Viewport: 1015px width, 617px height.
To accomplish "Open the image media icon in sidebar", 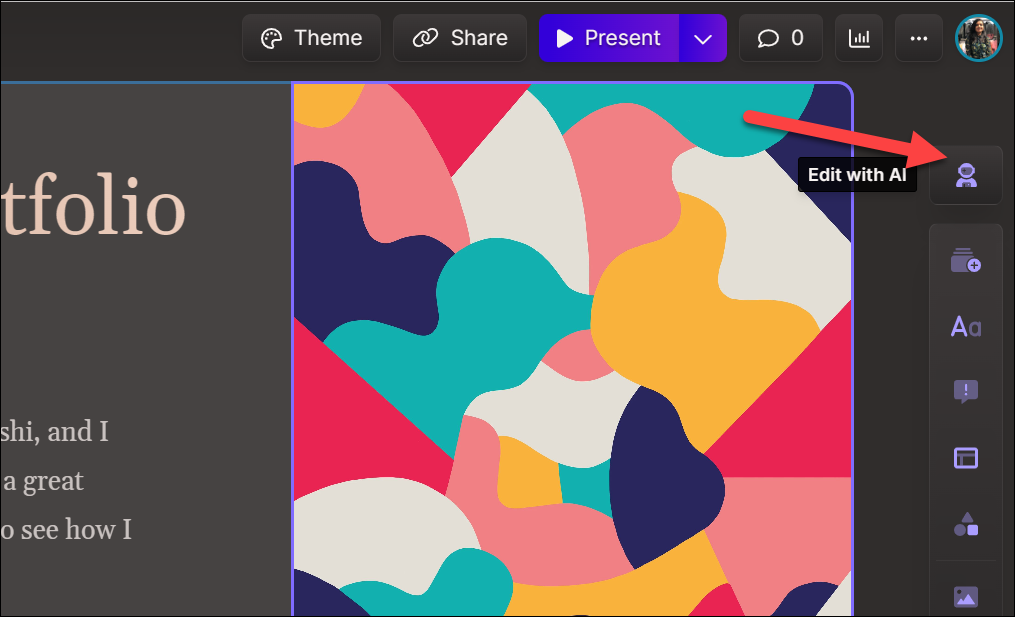I will pos(965,596).
